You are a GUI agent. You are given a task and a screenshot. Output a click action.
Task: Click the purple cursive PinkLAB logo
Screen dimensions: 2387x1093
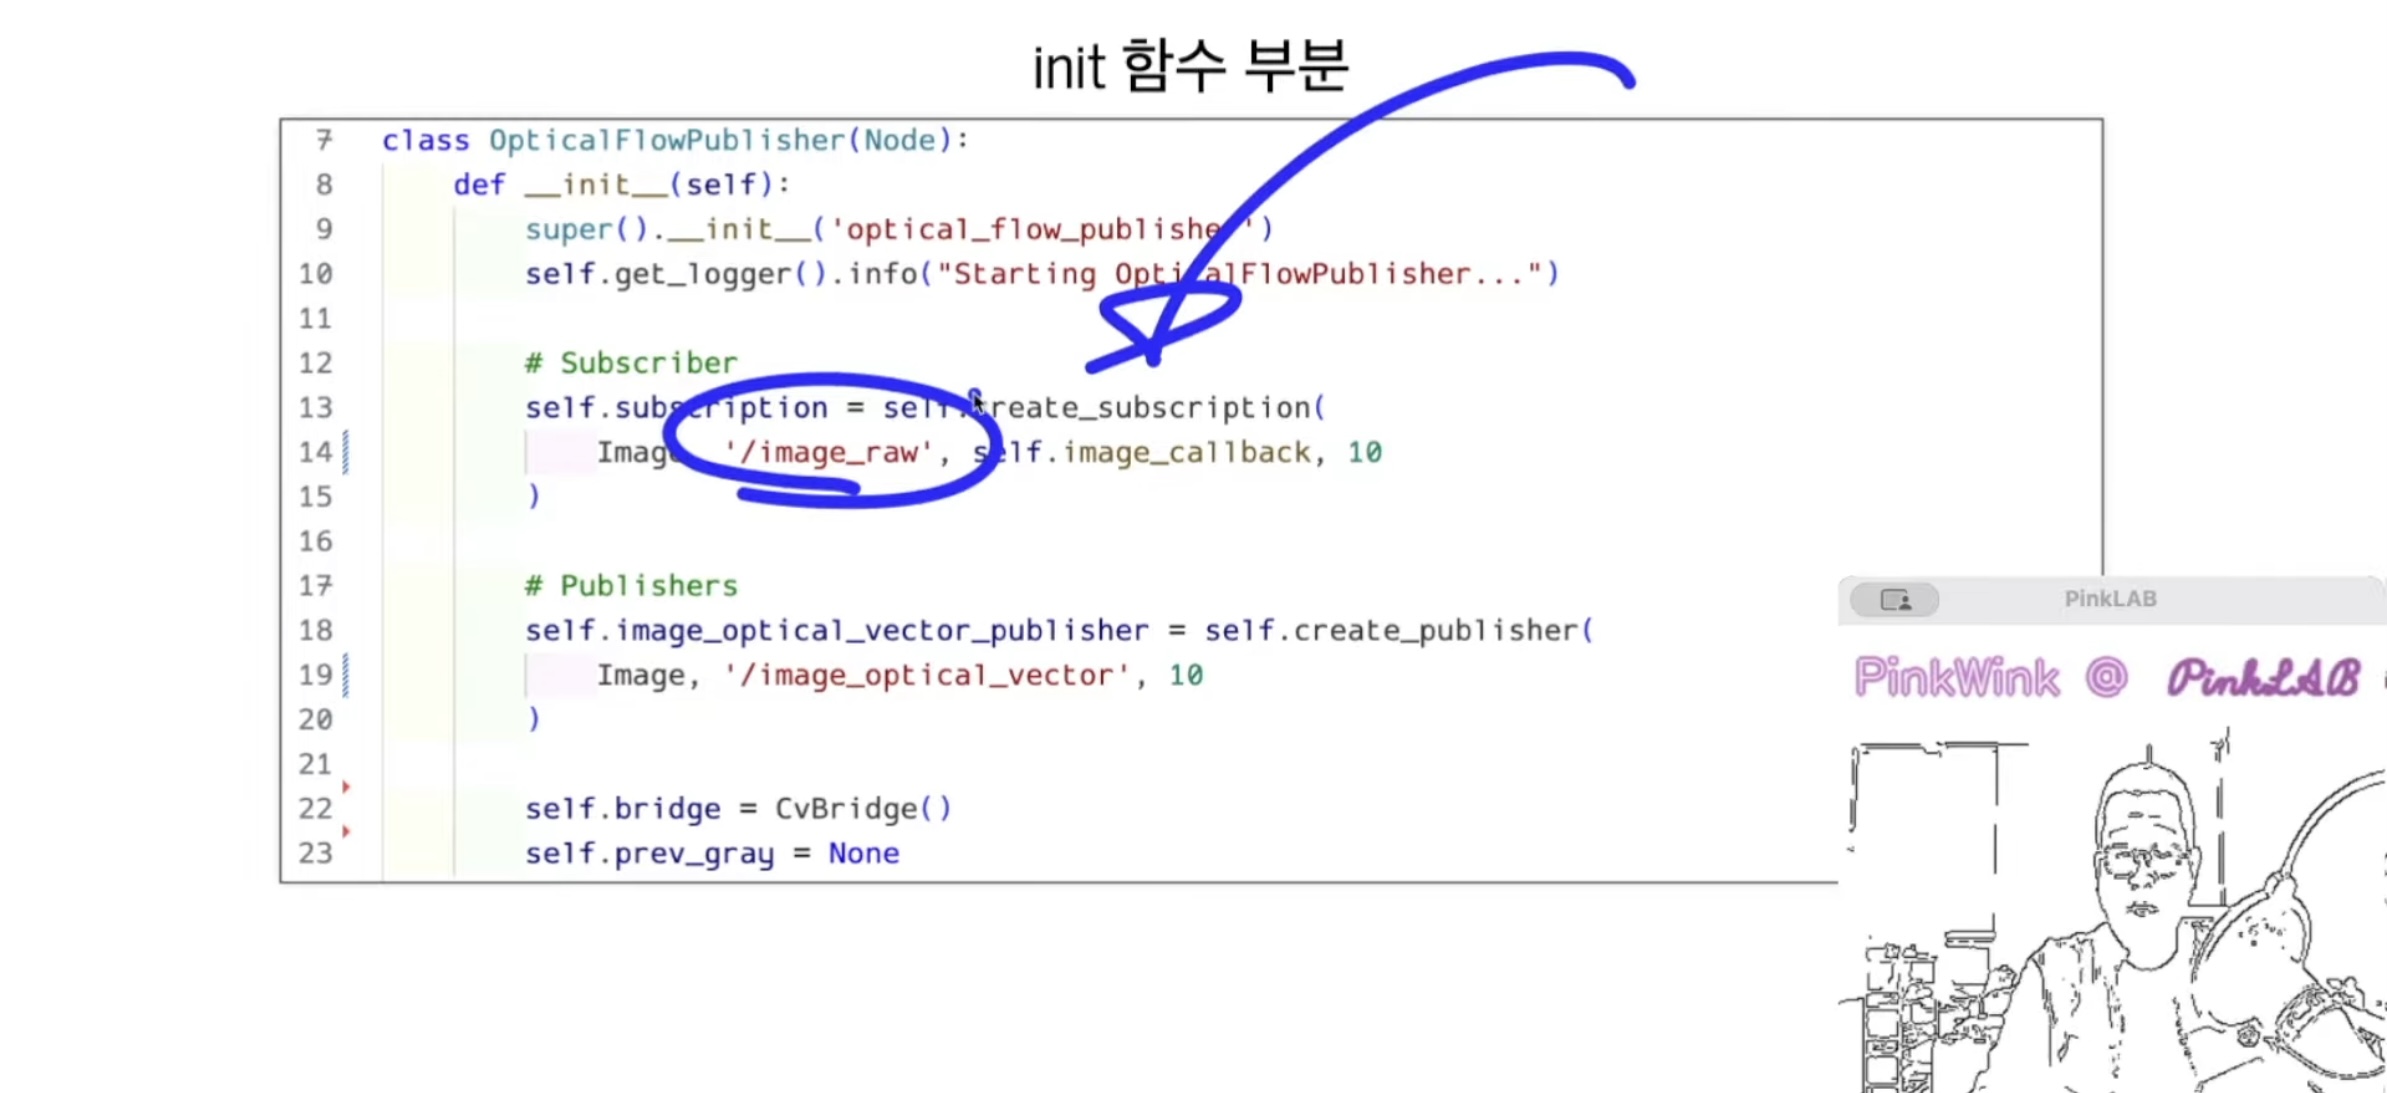tap(2262, 678)
